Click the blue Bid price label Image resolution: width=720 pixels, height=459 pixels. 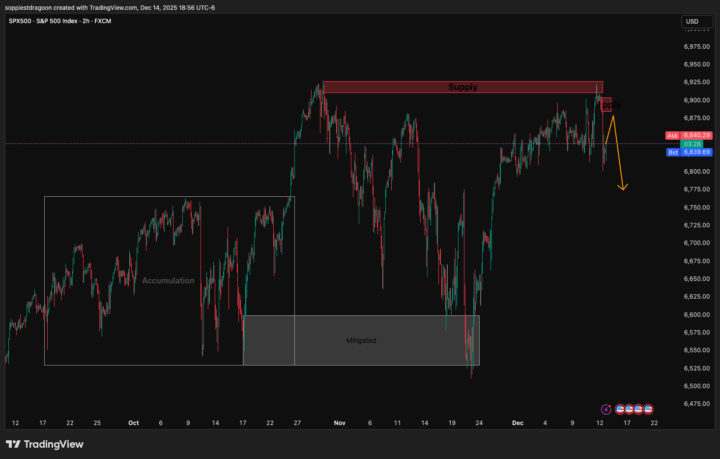[x=689, y=152]
